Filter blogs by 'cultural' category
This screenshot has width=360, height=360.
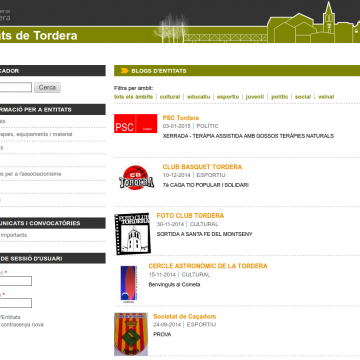170,97
